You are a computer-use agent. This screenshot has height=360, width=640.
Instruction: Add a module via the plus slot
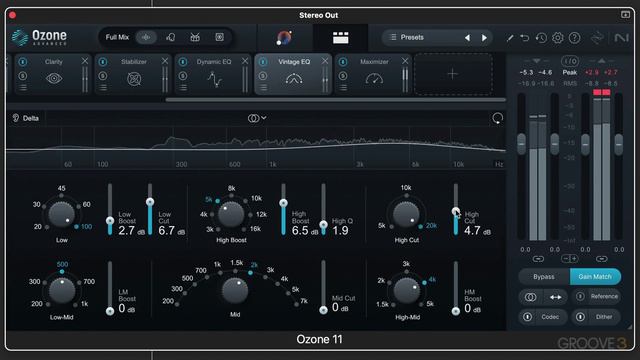(453, 74)
